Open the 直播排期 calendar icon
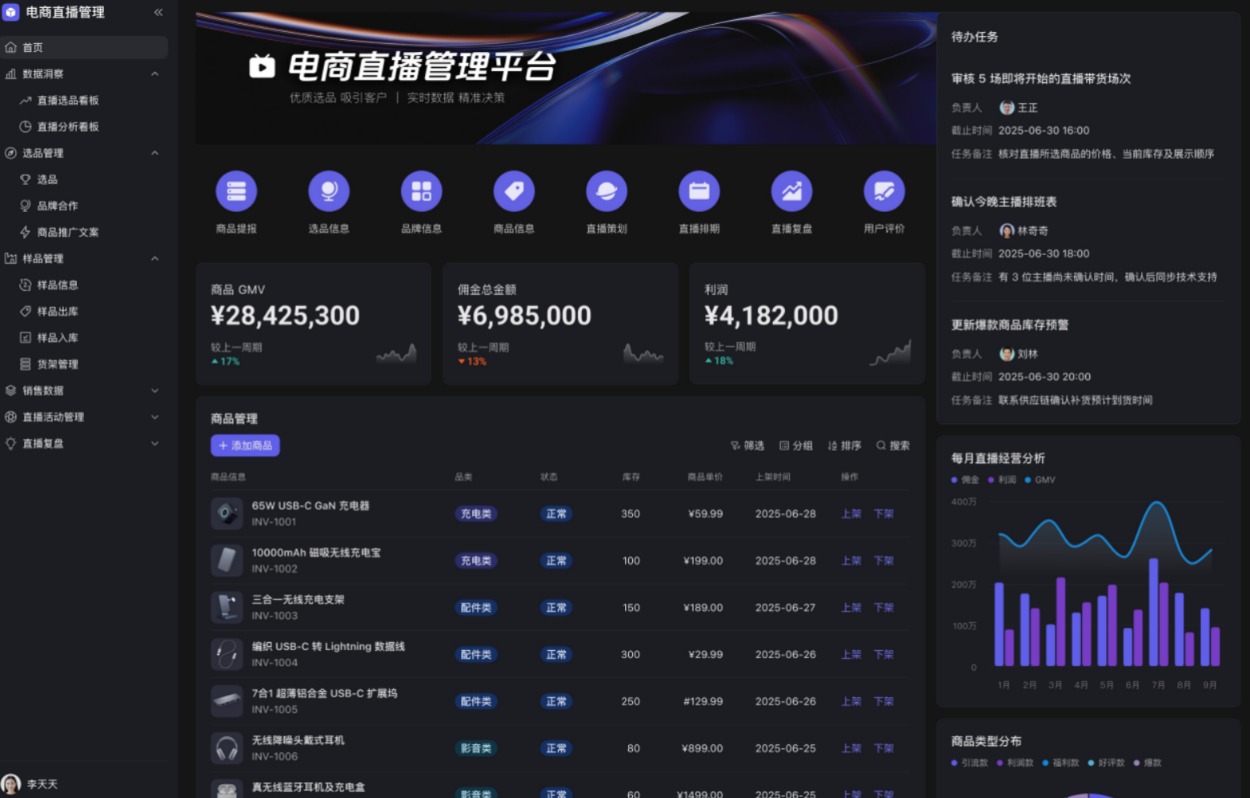Viewport: 1250px width, 798px height. [x=699, y=191]
